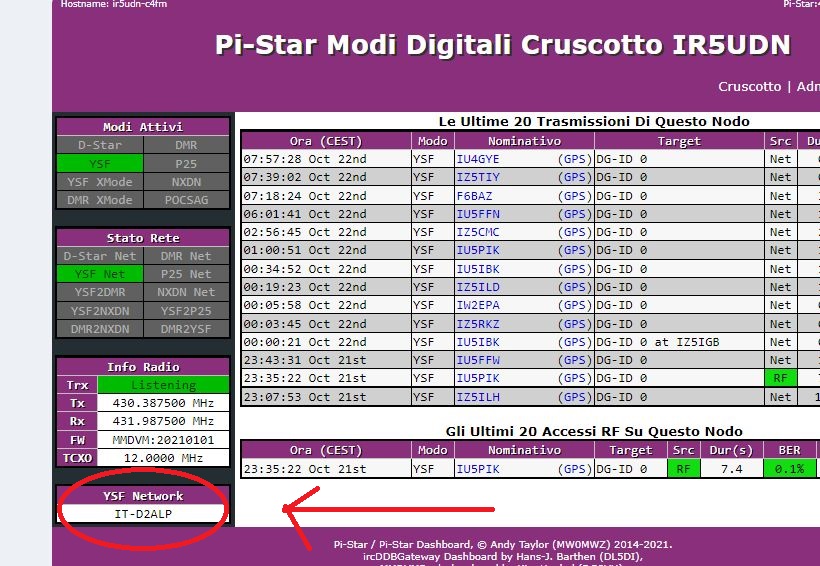The image size is (820, 566).
Task: Select the P25 Net status cell
Action: [186, 274]
